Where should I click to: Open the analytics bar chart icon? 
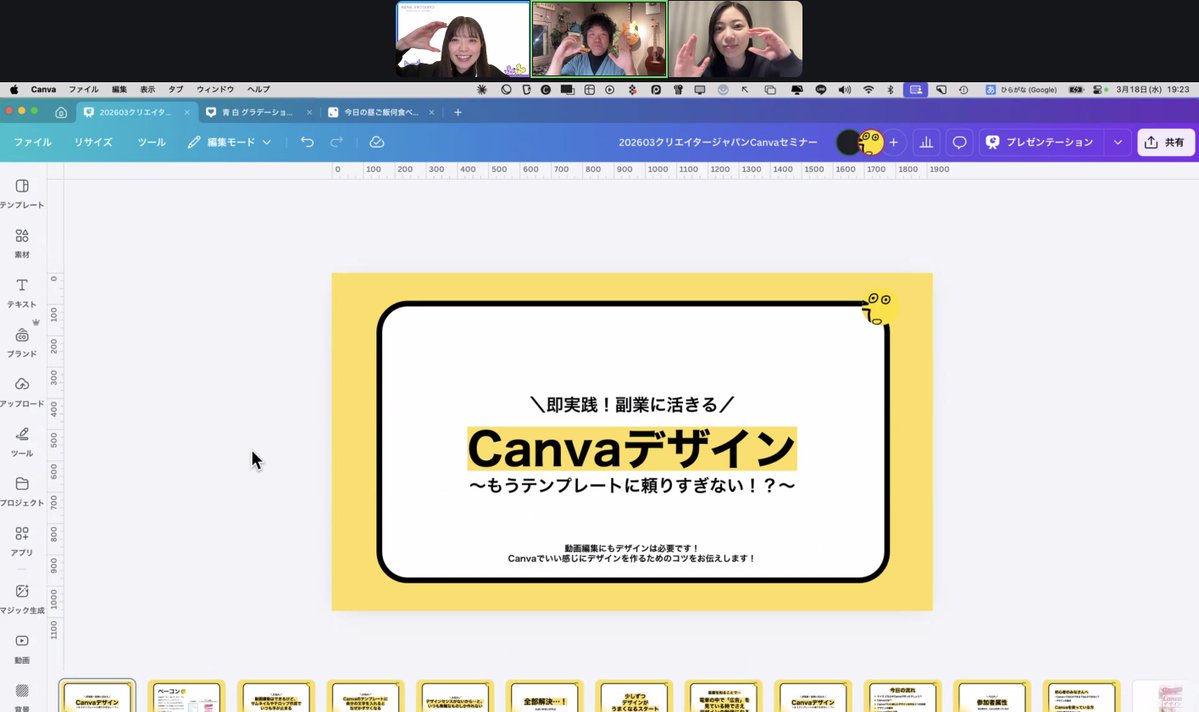click(x=926, y=142)
